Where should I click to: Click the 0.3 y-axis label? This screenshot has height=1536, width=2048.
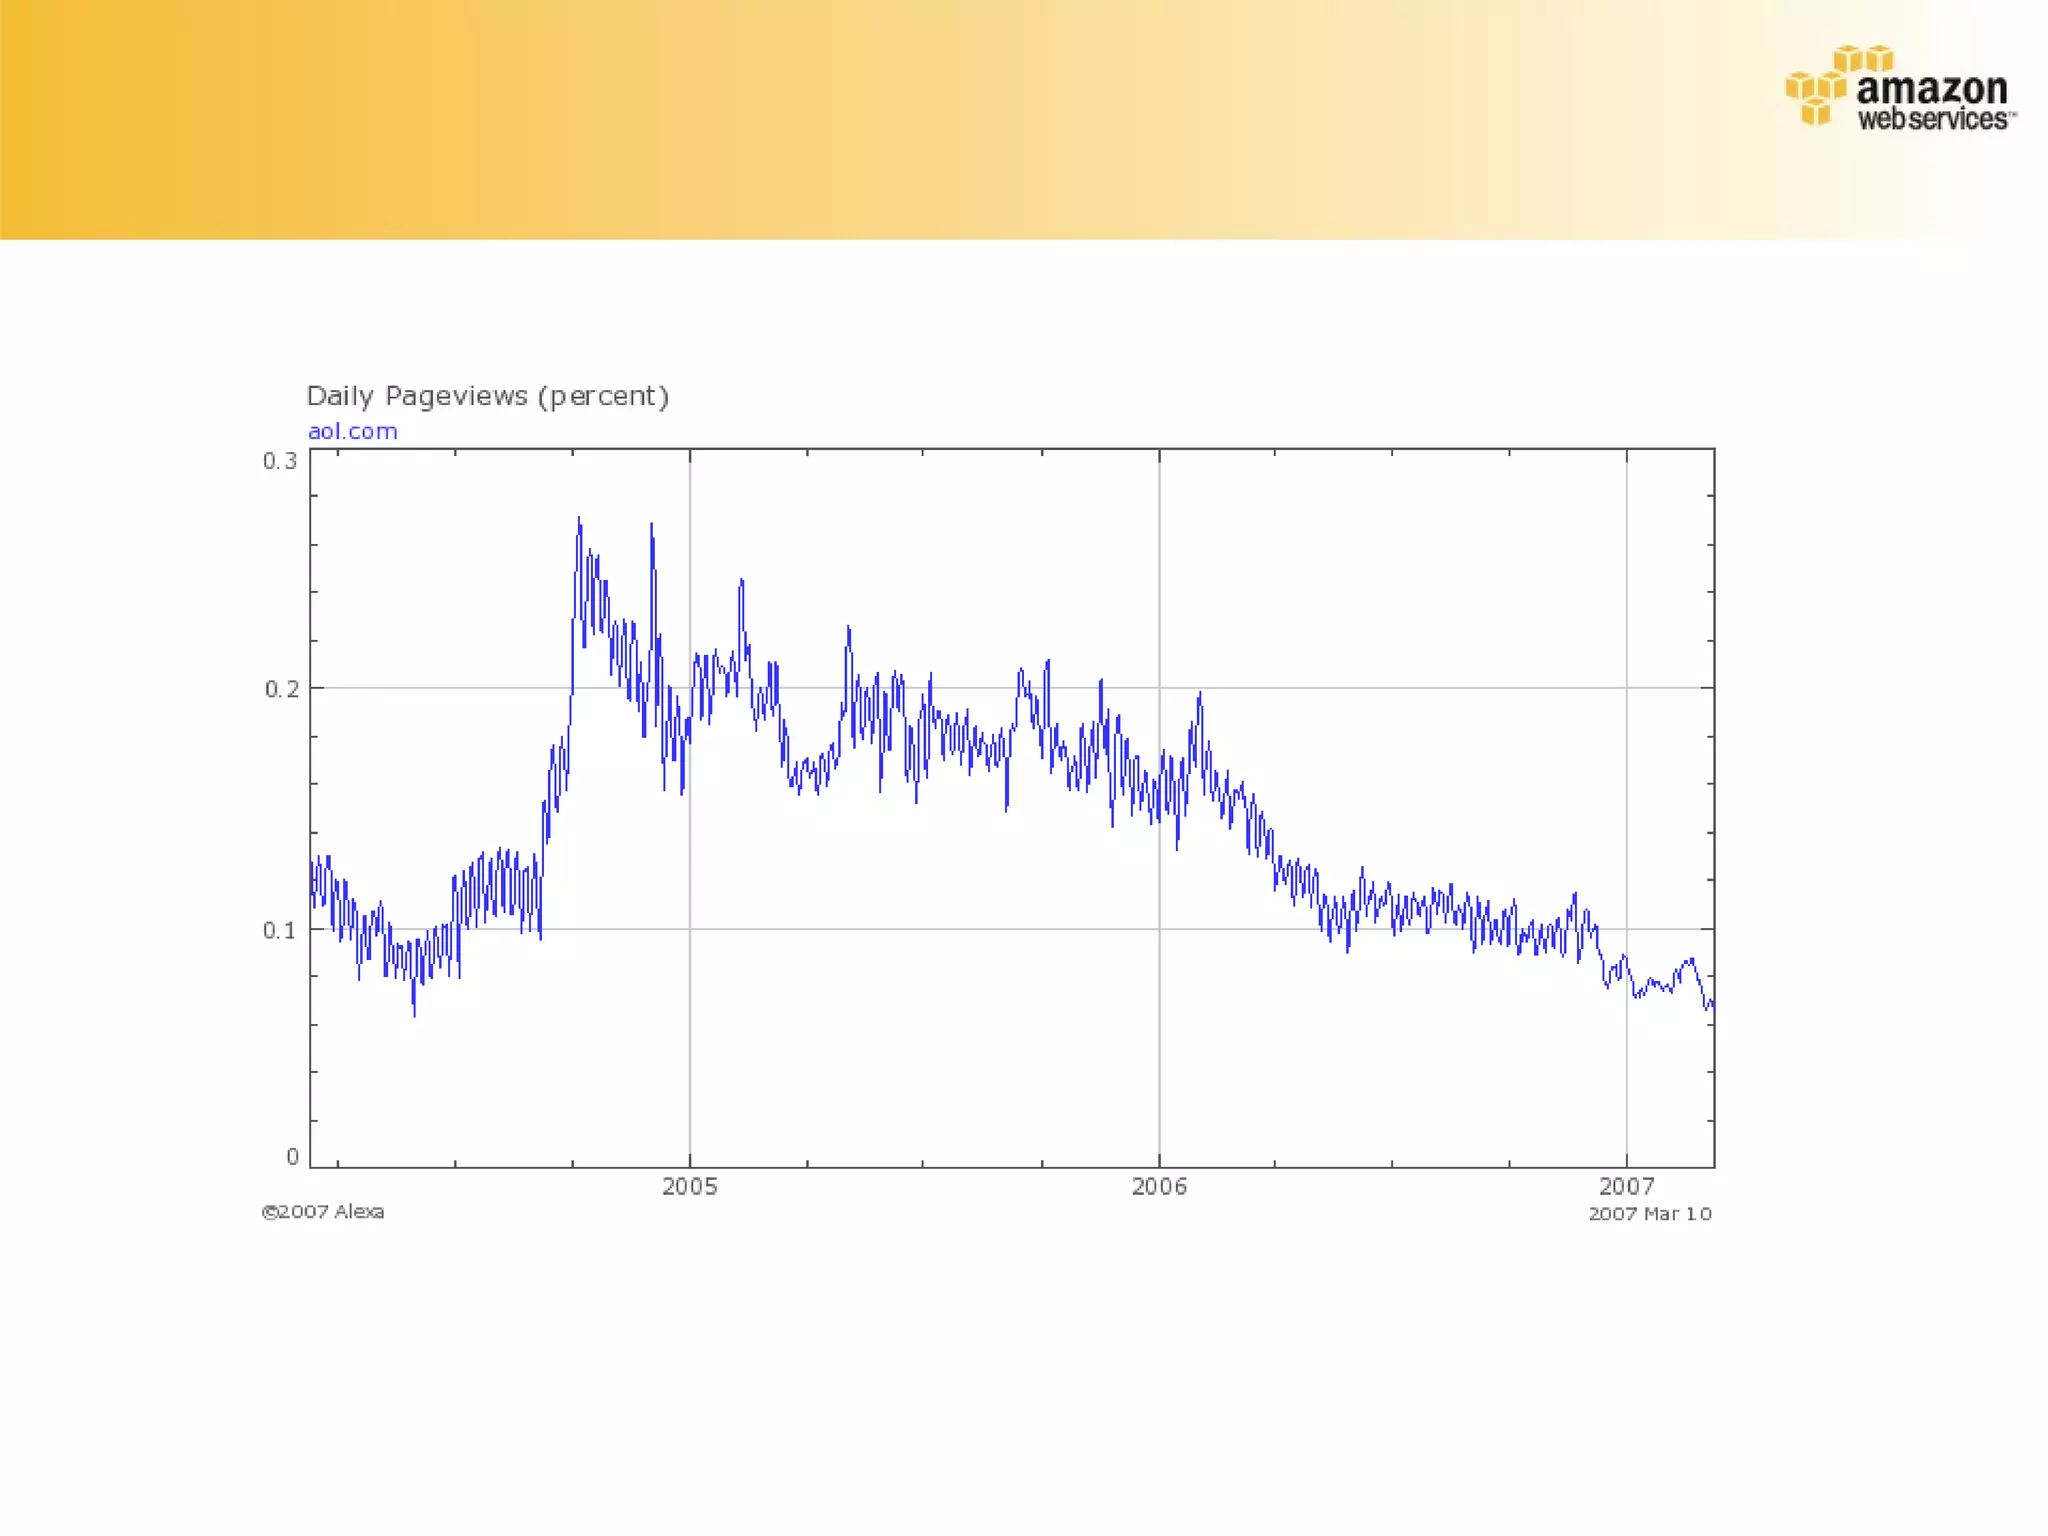[x=280, y=461]
